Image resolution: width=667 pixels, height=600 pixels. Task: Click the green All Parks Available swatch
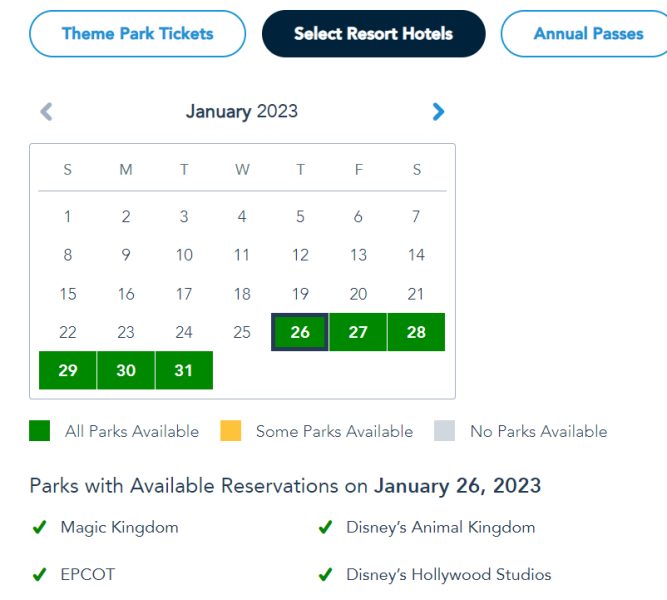click(40, 431)
